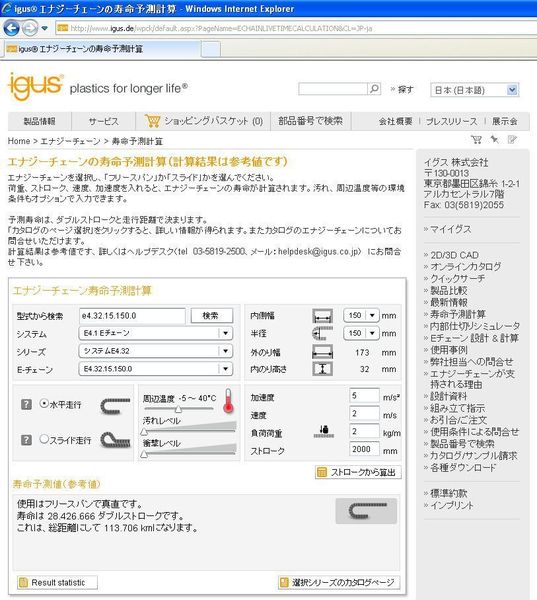Click the ストロークから算出 button
This screenshot has width=537, height=600.
[358, 472]
